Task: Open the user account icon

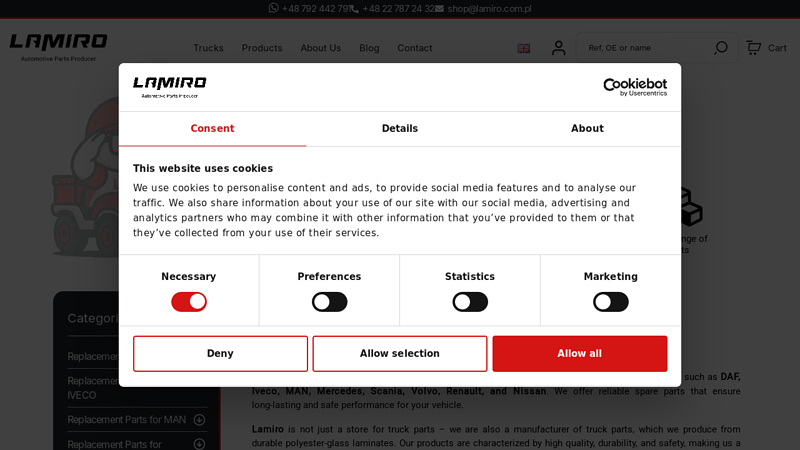Action: click(x=558, y=48)
